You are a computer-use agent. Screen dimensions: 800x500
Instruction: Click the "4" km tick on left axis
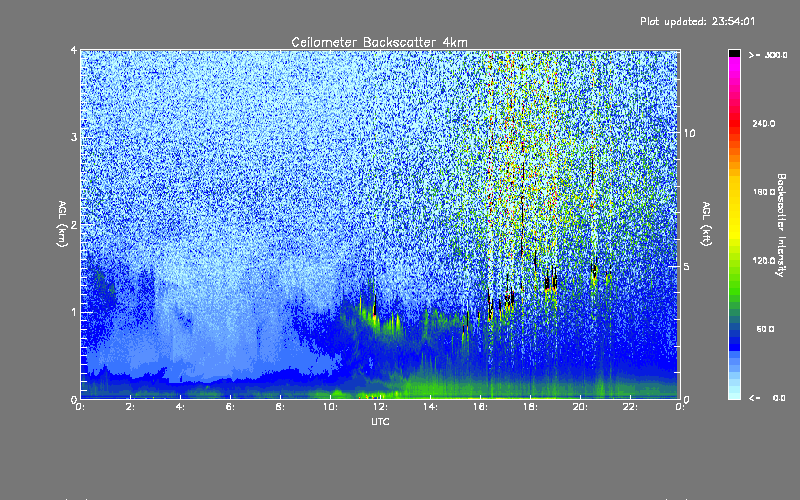click(x=74, y=51)
